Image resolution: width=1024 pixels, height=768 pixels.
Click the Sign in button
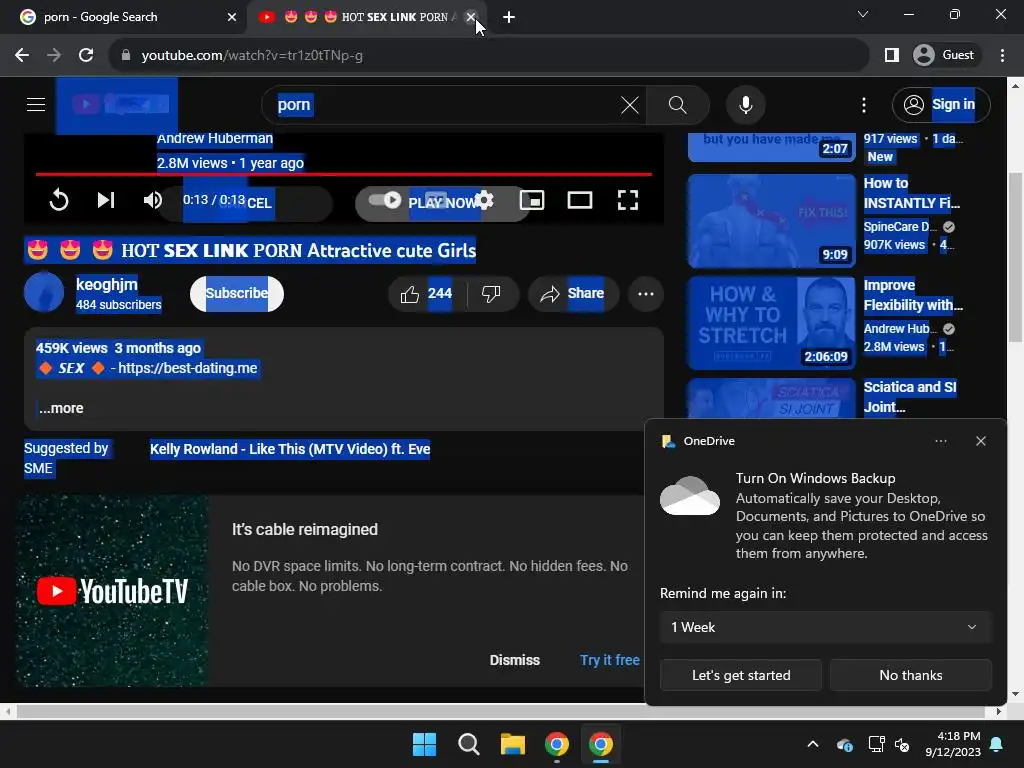tap(941, 104)
